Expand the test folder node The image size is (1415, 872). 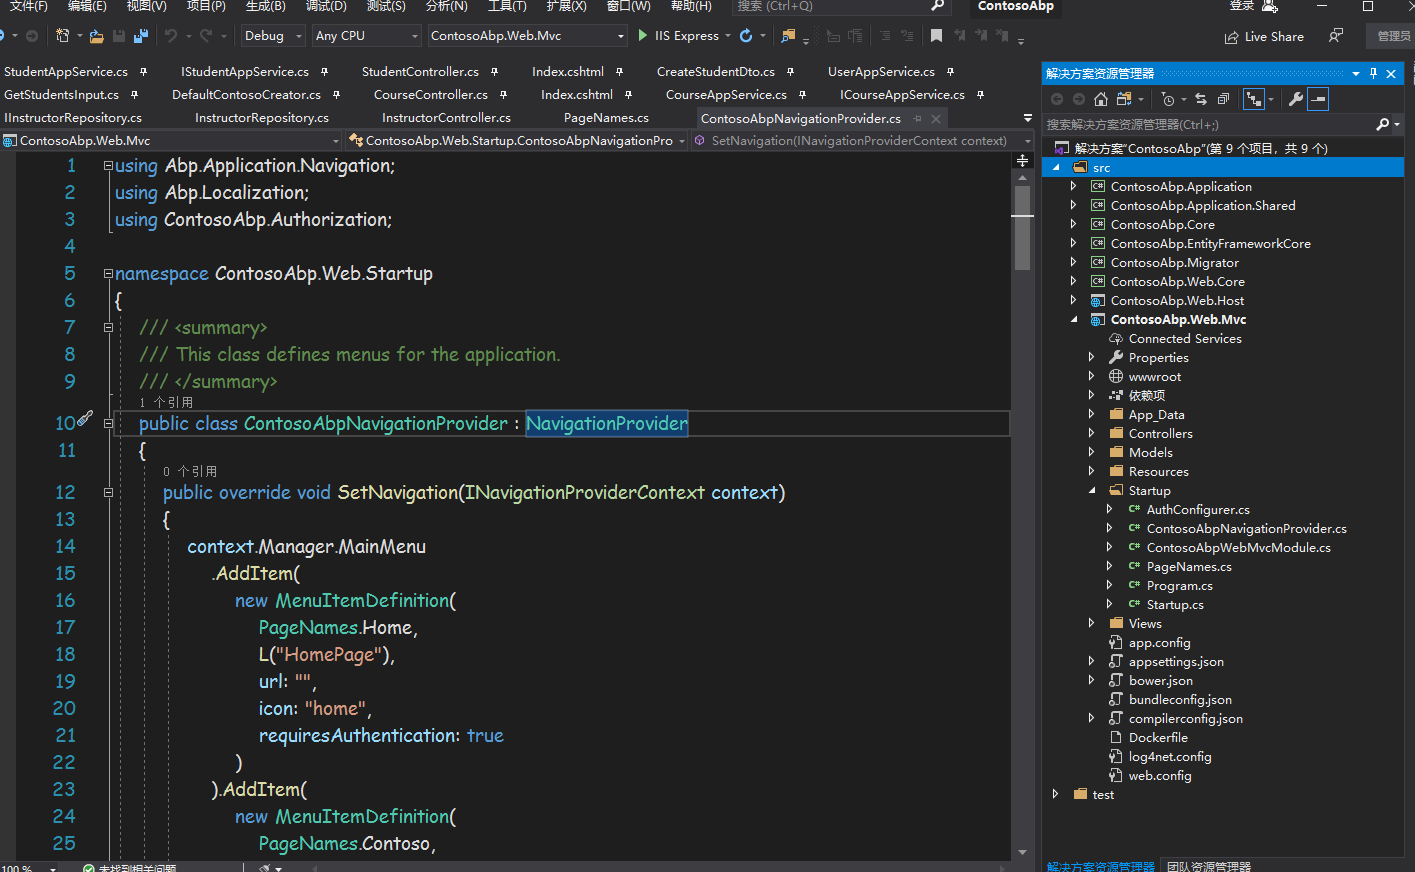click(x=1056, y=795)
